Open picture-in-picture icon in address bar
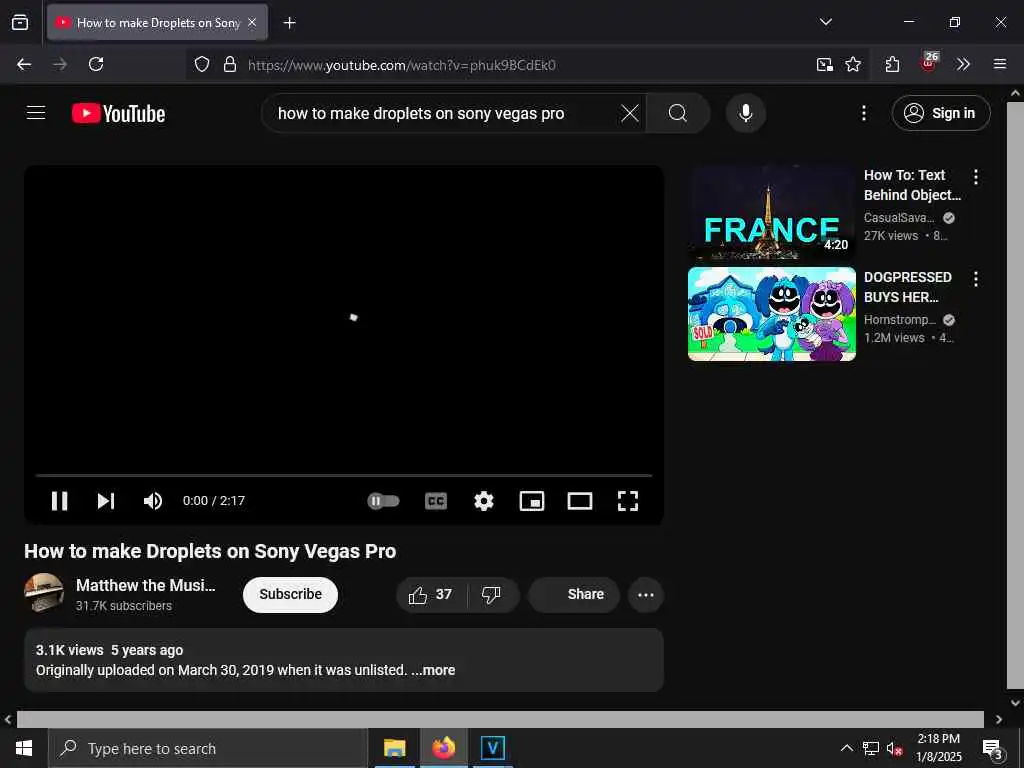 click(825, 64)
